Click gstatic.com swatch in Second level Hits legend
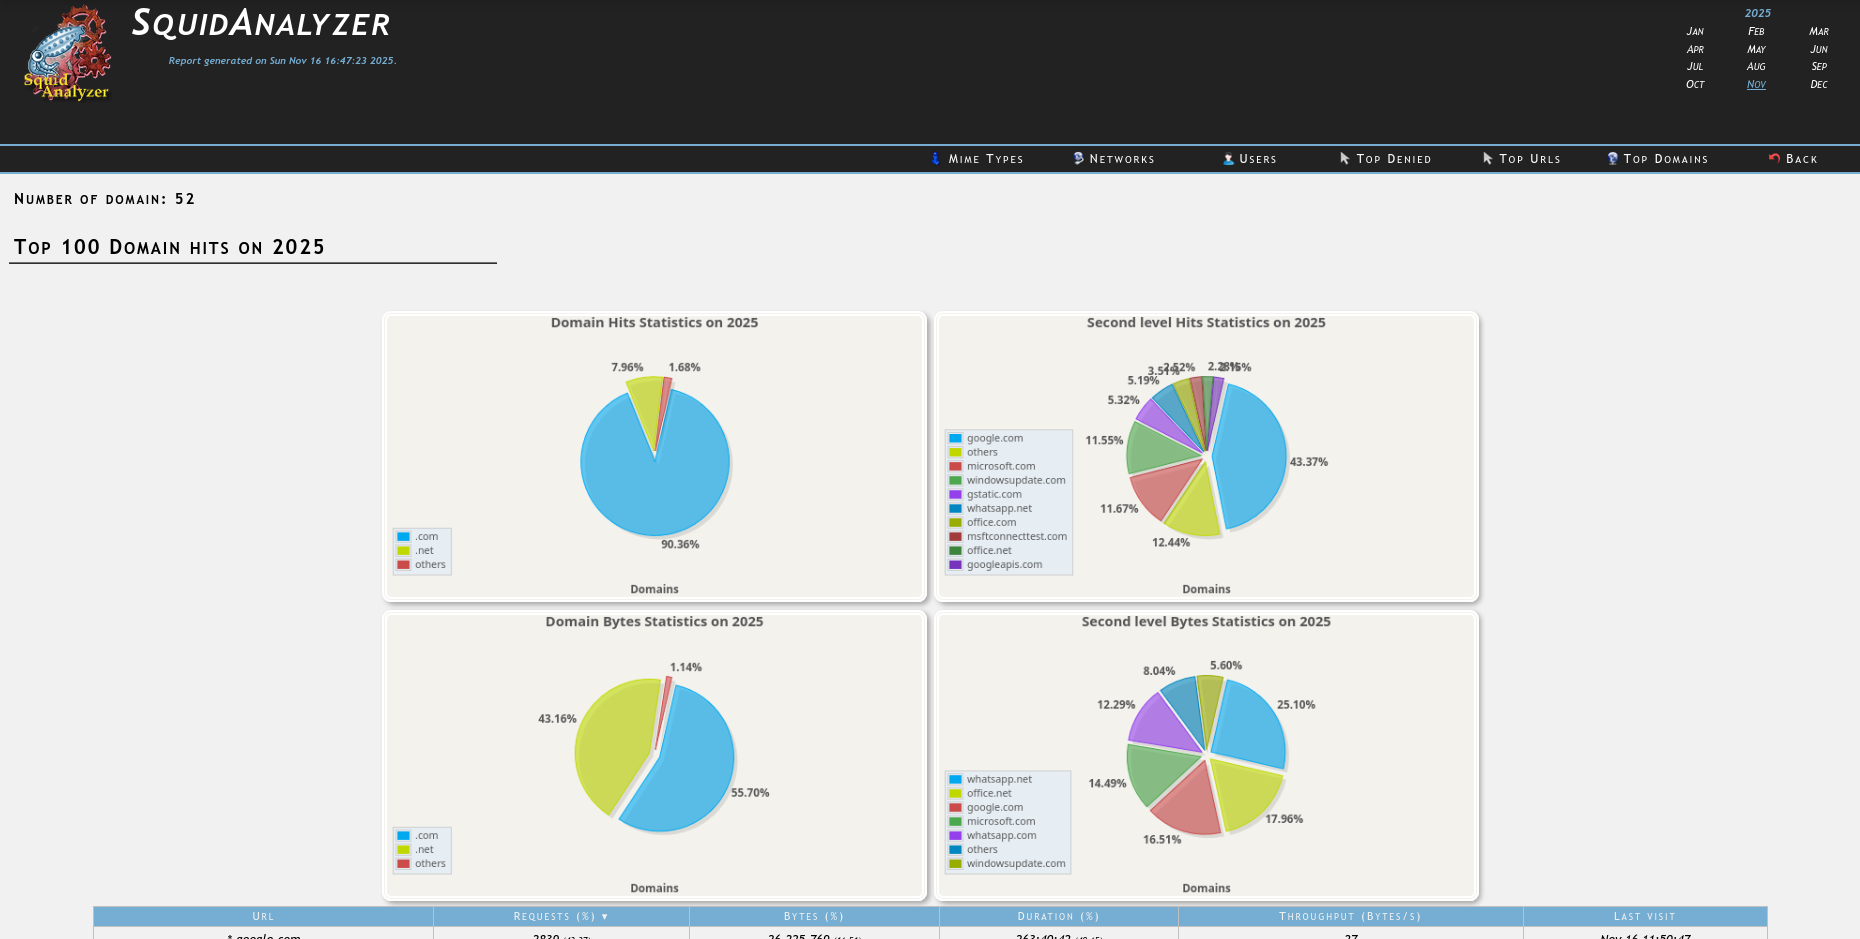1860x939 pixels. pos(956,495)
